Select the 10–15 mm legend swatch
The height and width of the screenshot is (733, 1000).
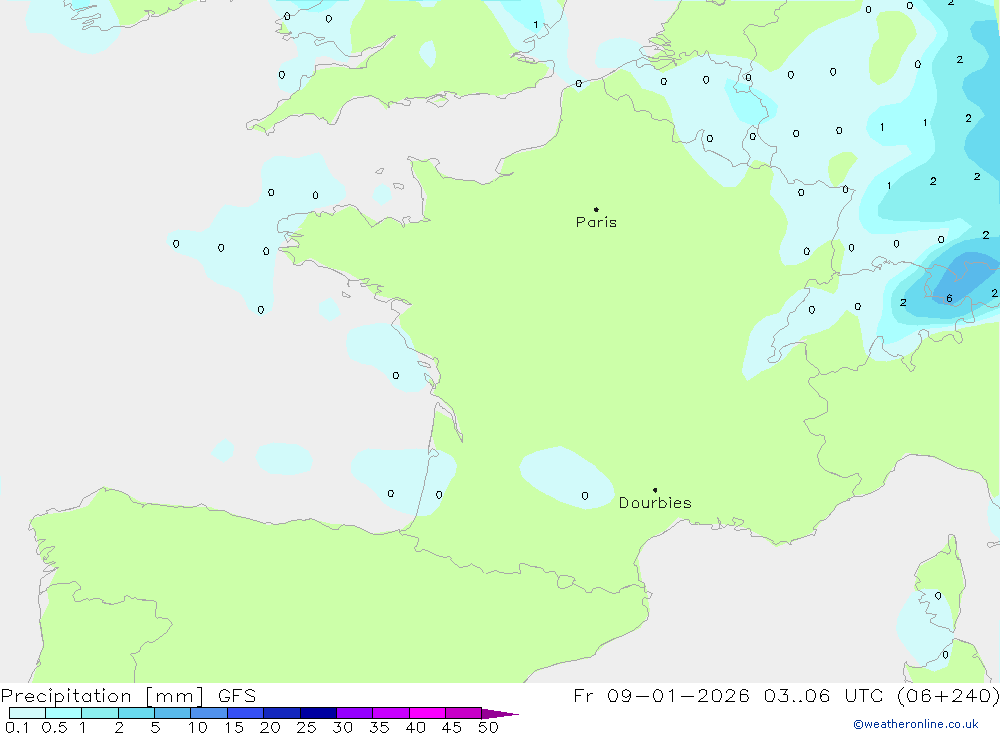click(x=209, y=713)
